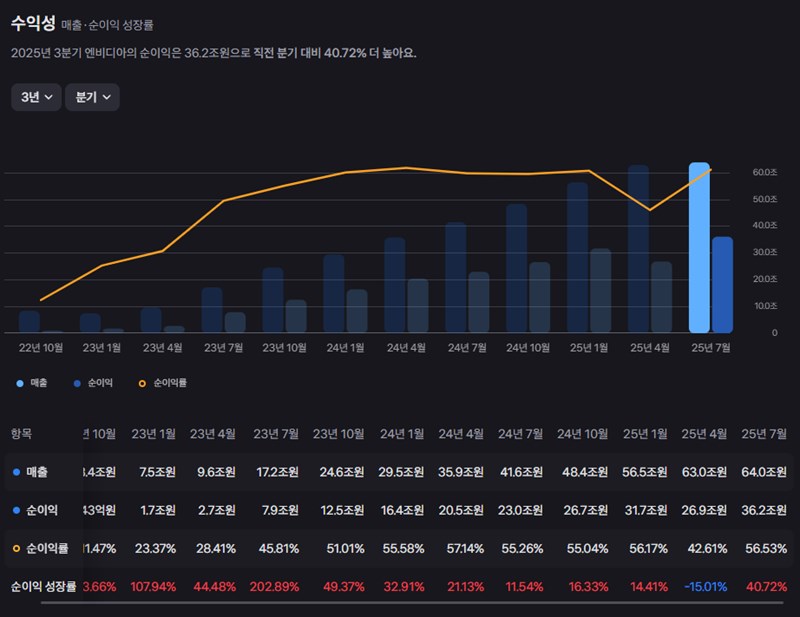Viewport: 800px width, 617px height.
Task: Select the 25년 7월 table column header
Action: [x=764, y=434]
